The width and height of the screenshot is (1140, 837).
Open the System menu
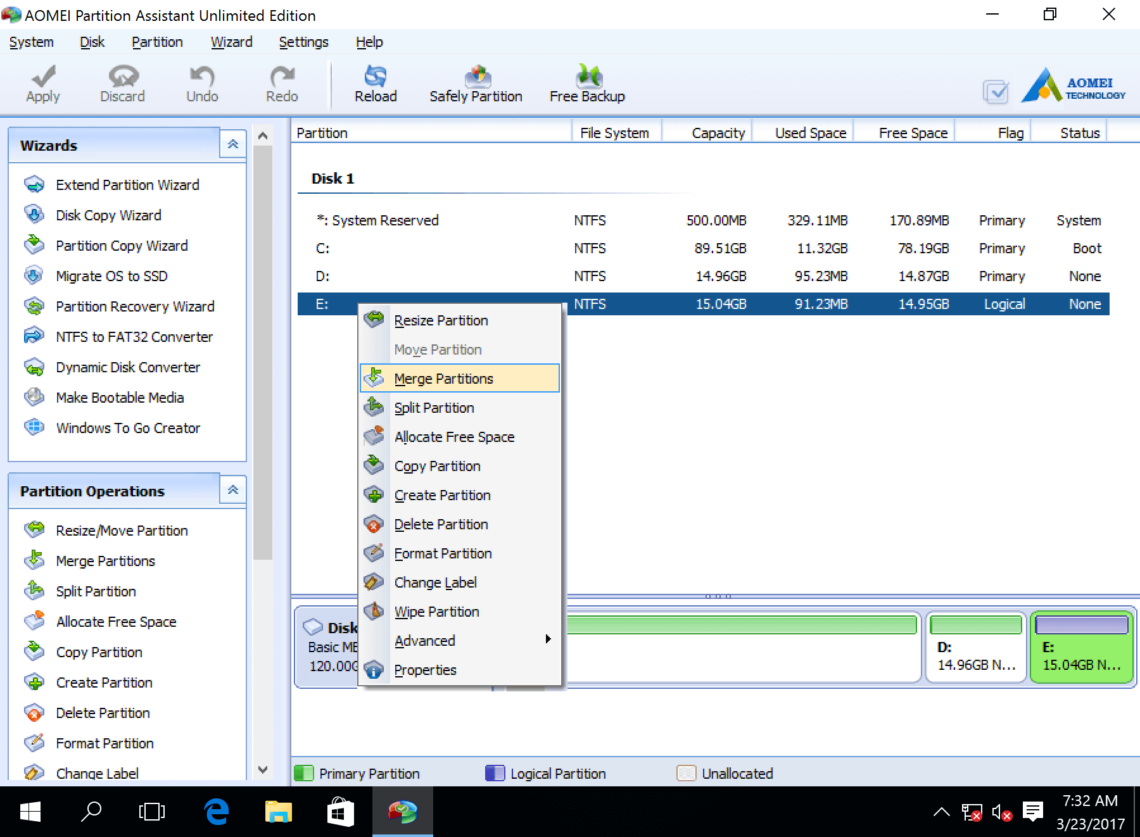coord(31,42)
